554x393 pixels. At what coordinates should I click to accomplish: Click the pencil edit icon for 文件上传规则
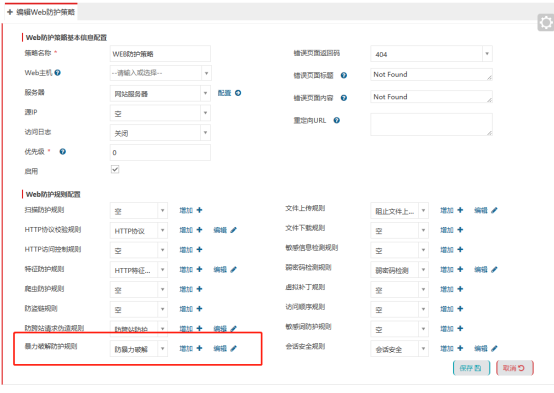tap(494, 210)
